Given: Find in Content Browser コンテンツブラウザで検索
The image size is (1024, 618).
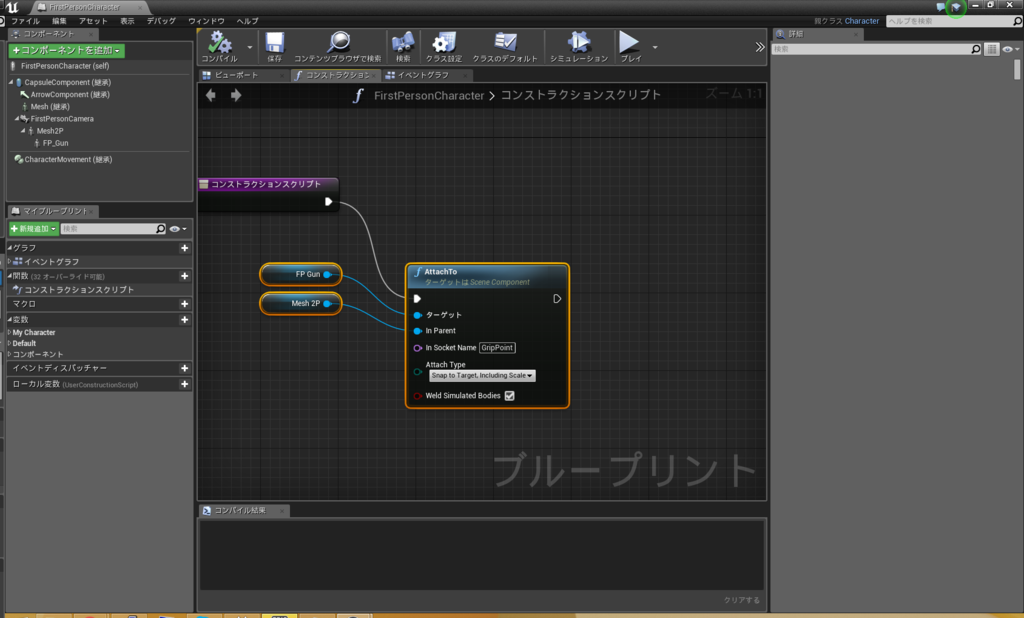Looking at the screenshot, I should [338, 46].
